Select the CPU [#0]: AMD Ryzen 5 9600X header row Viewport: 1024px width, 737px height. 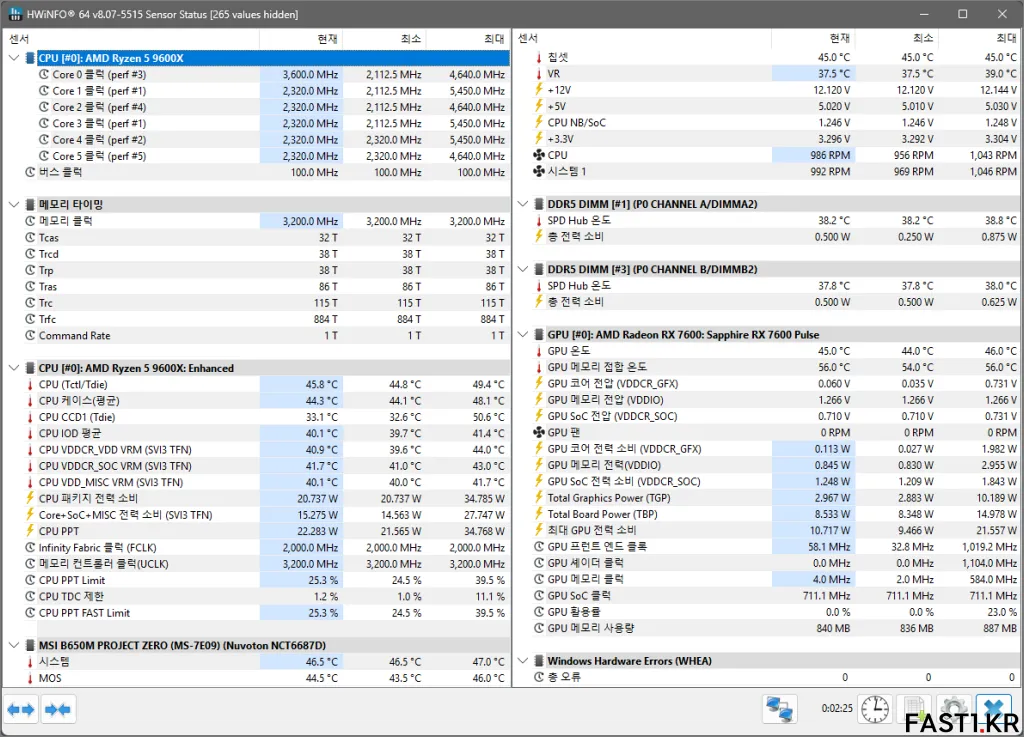pyautogui.click(x=273, y=58)
